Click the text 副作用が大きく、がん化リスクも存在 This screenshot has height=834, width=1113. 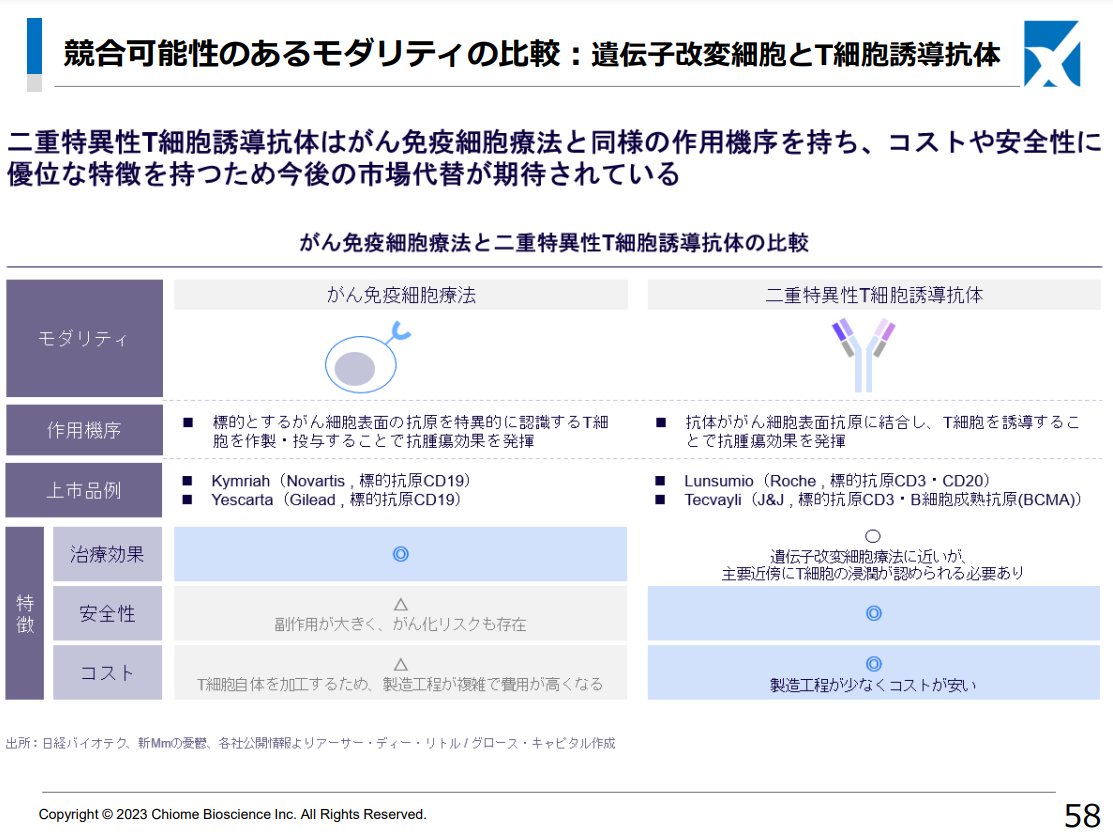click(400, 624)
